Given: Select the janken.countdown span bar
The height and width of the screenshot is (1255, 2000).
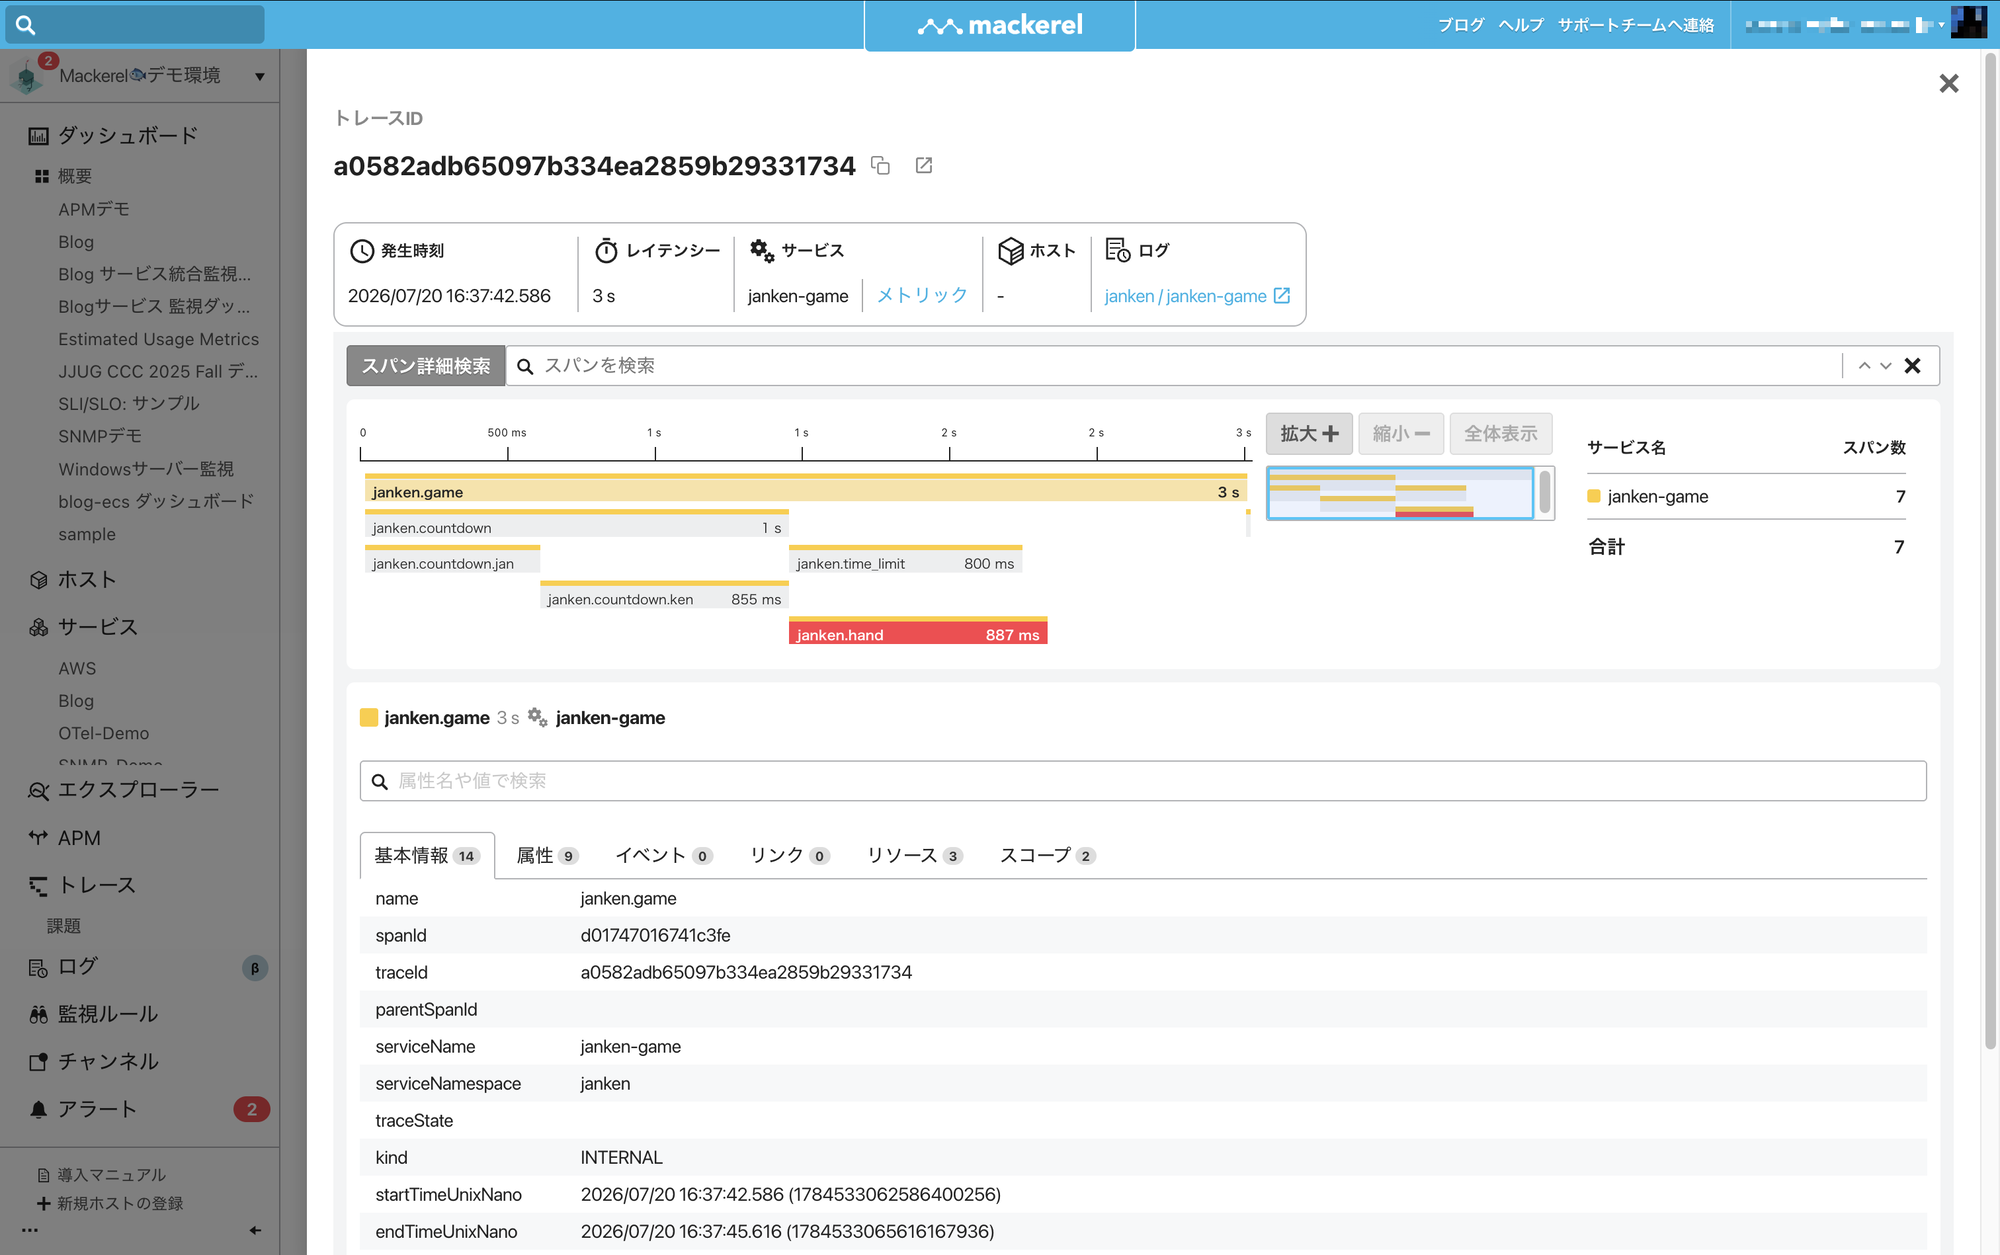Looking at the screenshot, I should tap(577, 524).
